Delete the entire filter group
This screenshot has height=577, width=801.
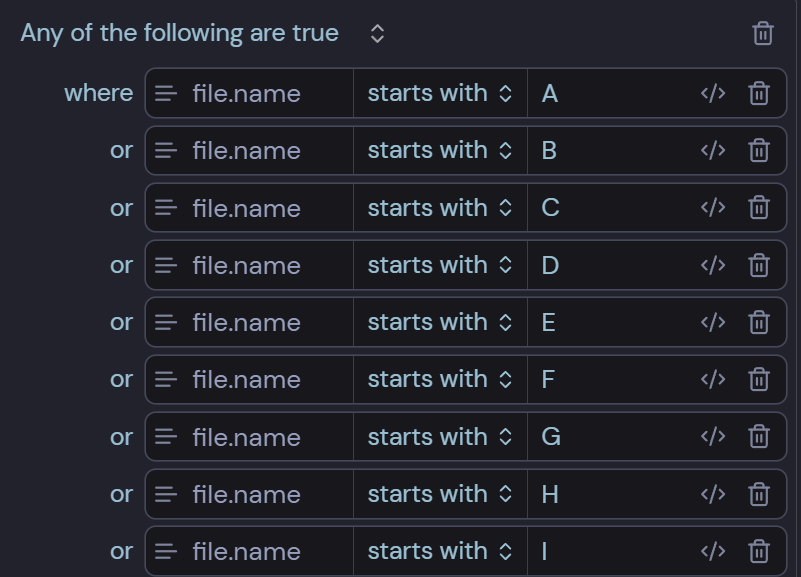pos(763,34)
